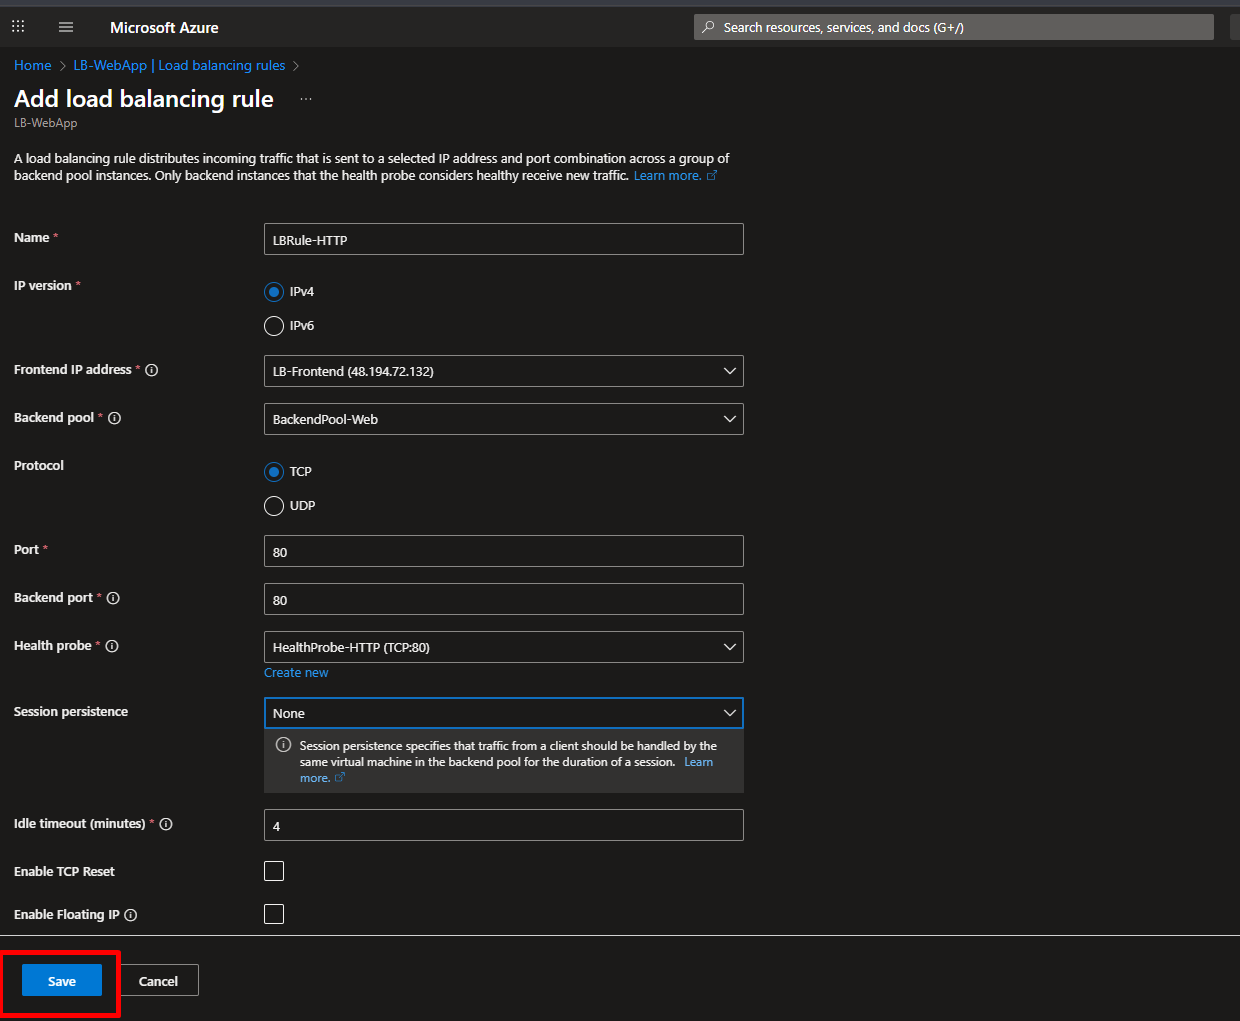1240x1021 pixels.
Task: Open the hamburger portal menu
Action: [66, 27]
